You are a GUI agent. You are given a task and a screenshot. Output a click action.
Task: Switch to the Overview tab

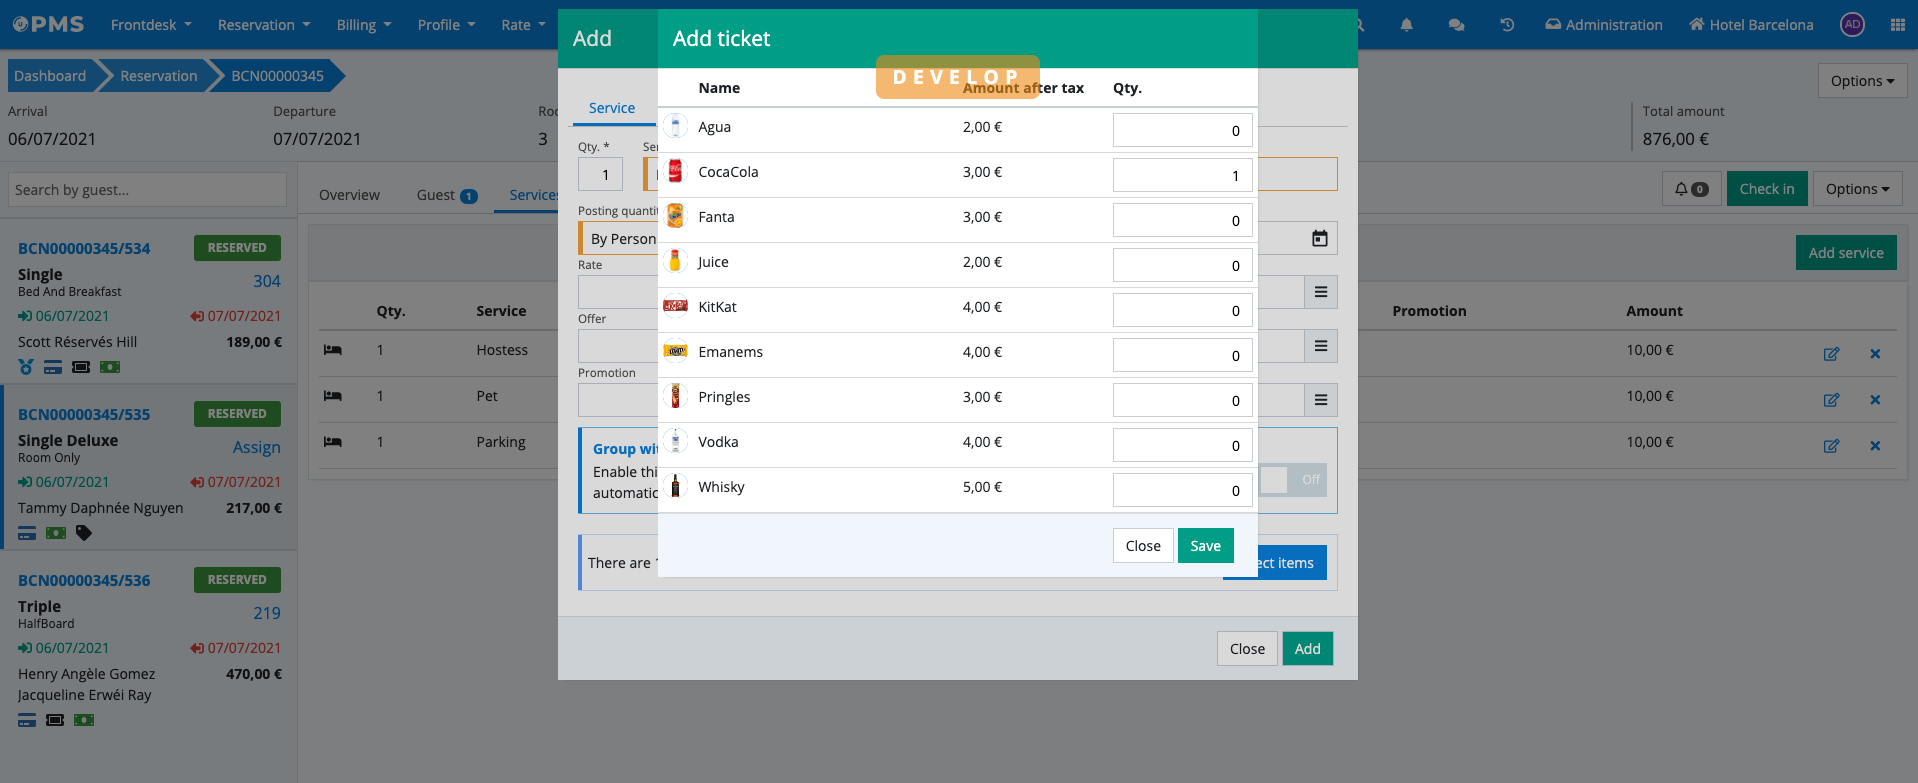pyautogui.click(x=349, y=195)
